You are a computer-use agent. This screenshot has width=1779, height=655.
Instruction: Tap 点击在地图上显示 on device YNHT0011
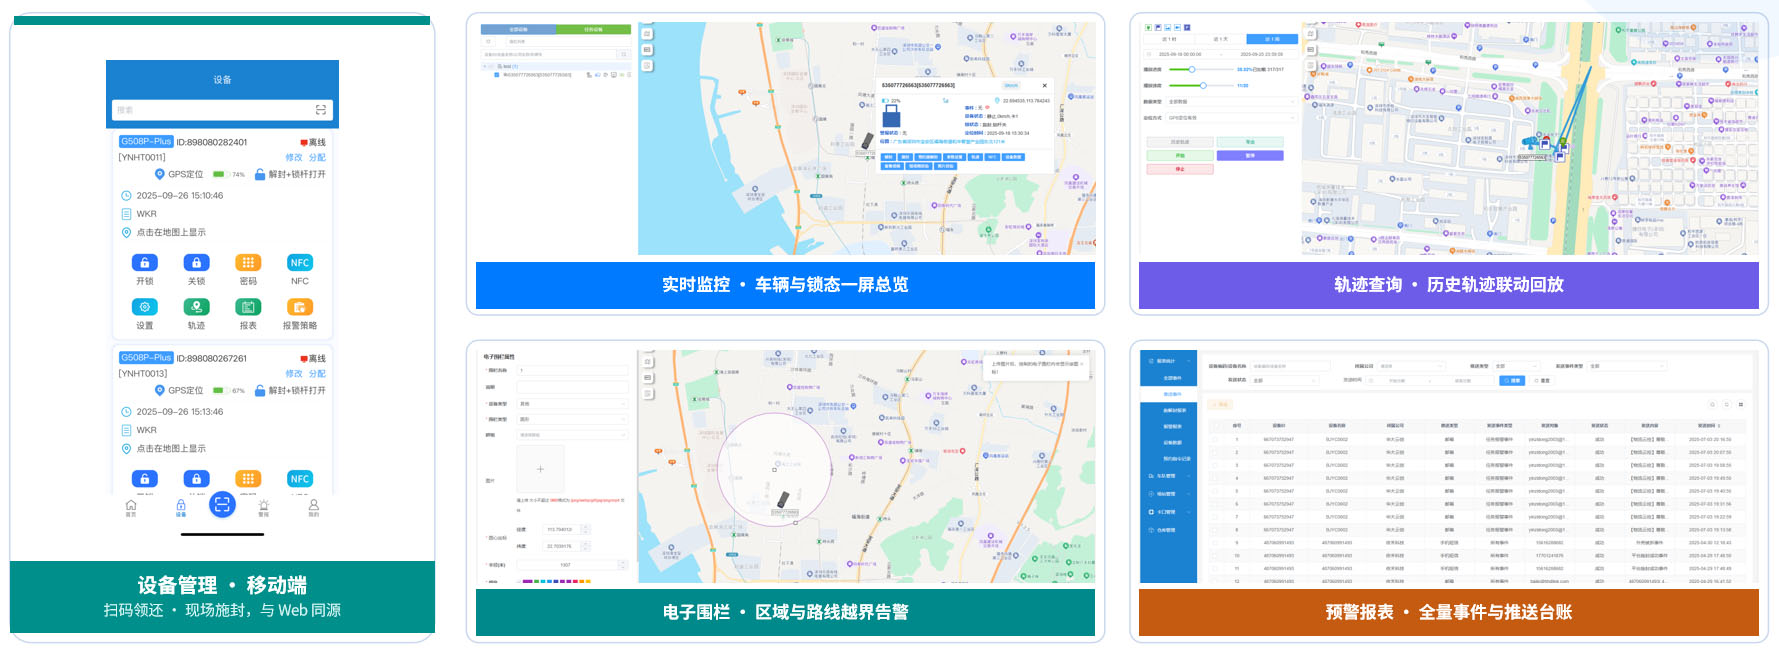(171, 232)
